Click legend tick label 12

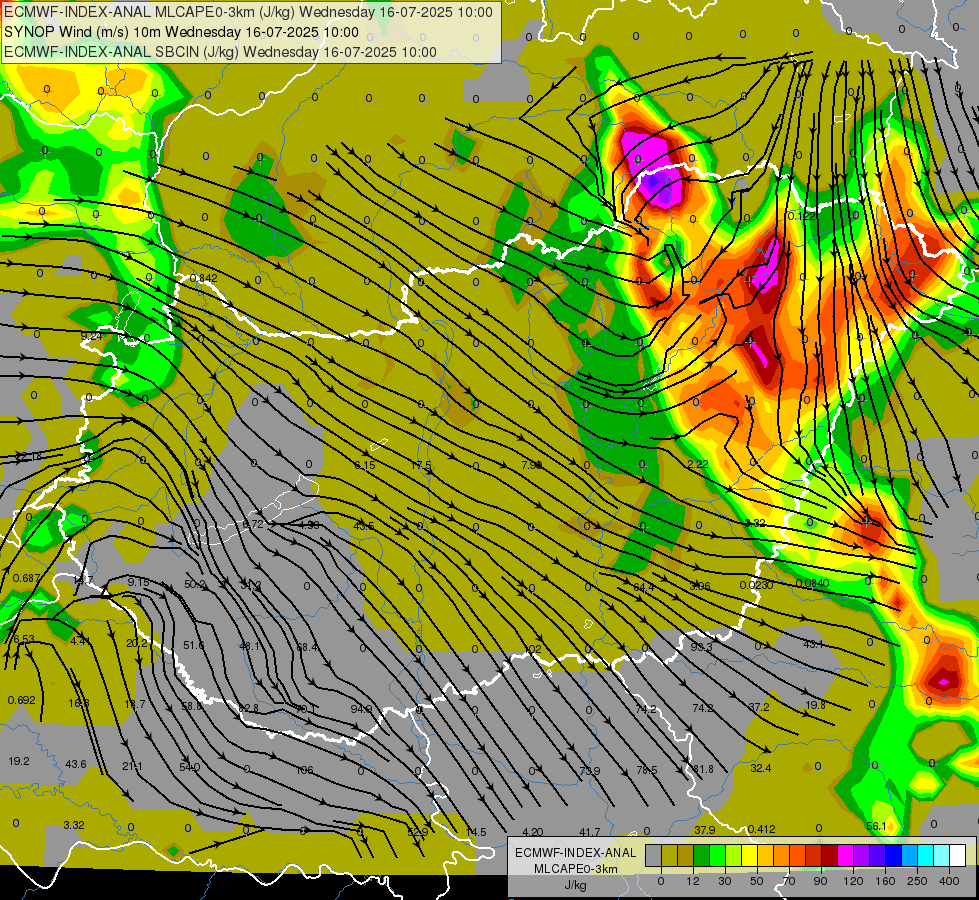click(x=692, y=881)
